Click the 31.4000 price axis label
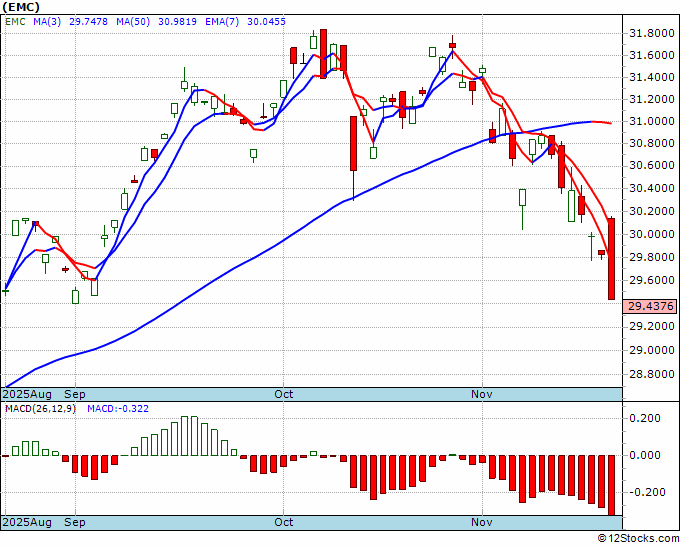 651,77
